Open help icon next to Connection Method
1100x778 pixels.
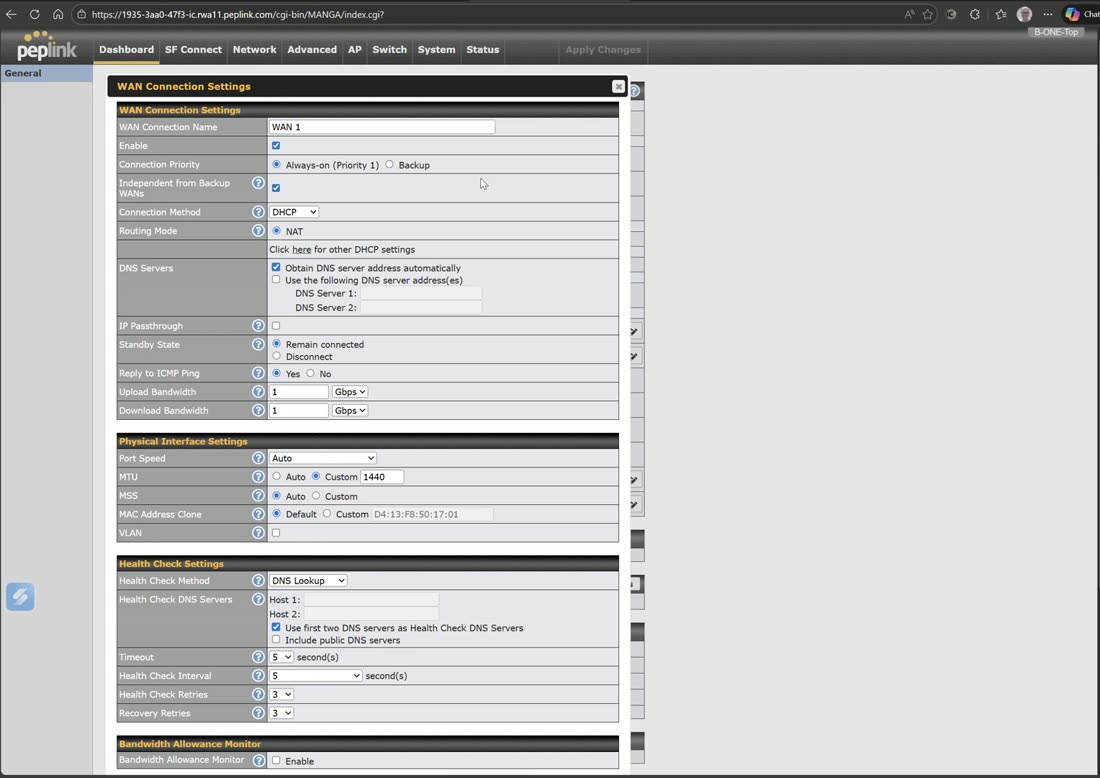click(258, 212)
